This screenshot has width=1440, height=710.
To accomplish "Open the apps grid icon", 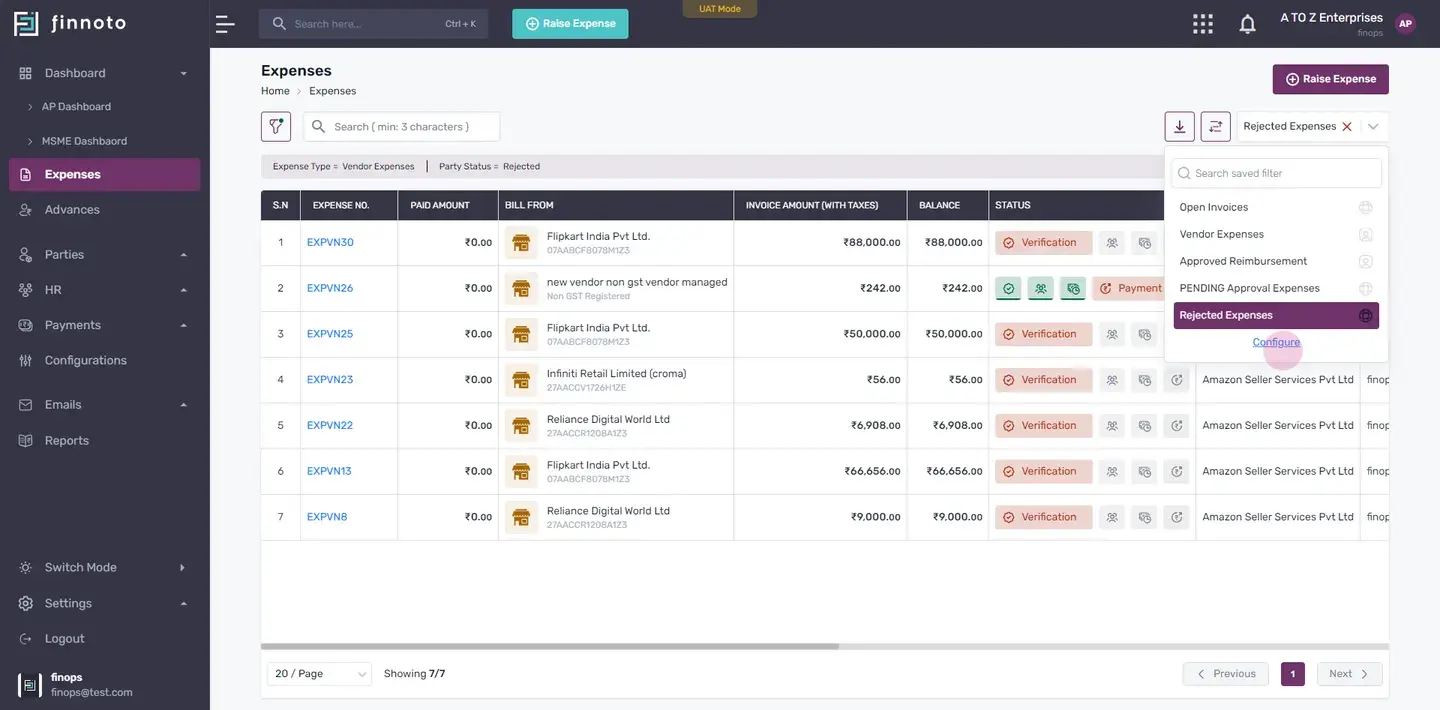I will [1203, 24].
